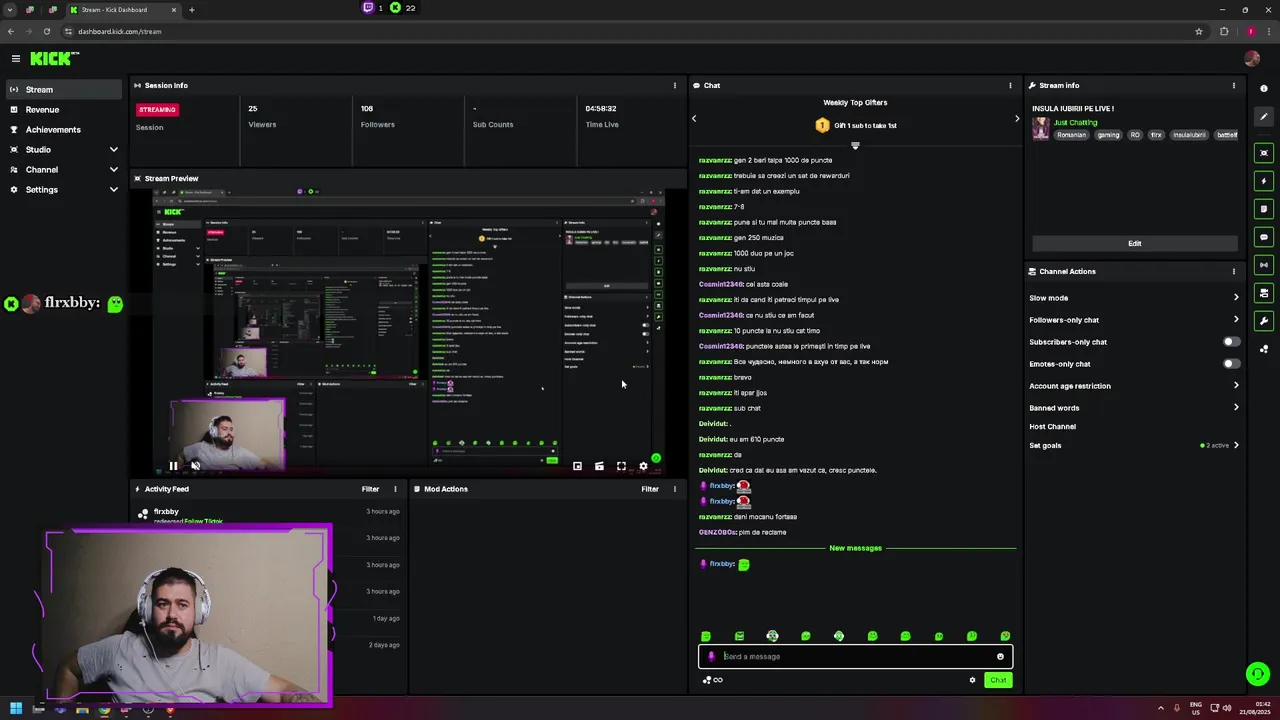
Task: Toggle the chat bubble widget in right rail
Action: [1264, 237]
